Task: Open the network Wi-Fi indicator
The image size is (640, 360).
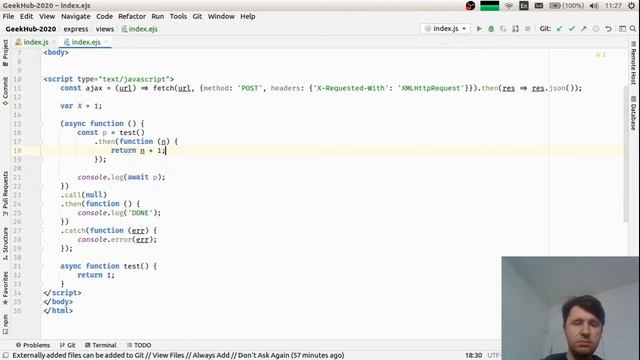Action: (x=509, y=6)
